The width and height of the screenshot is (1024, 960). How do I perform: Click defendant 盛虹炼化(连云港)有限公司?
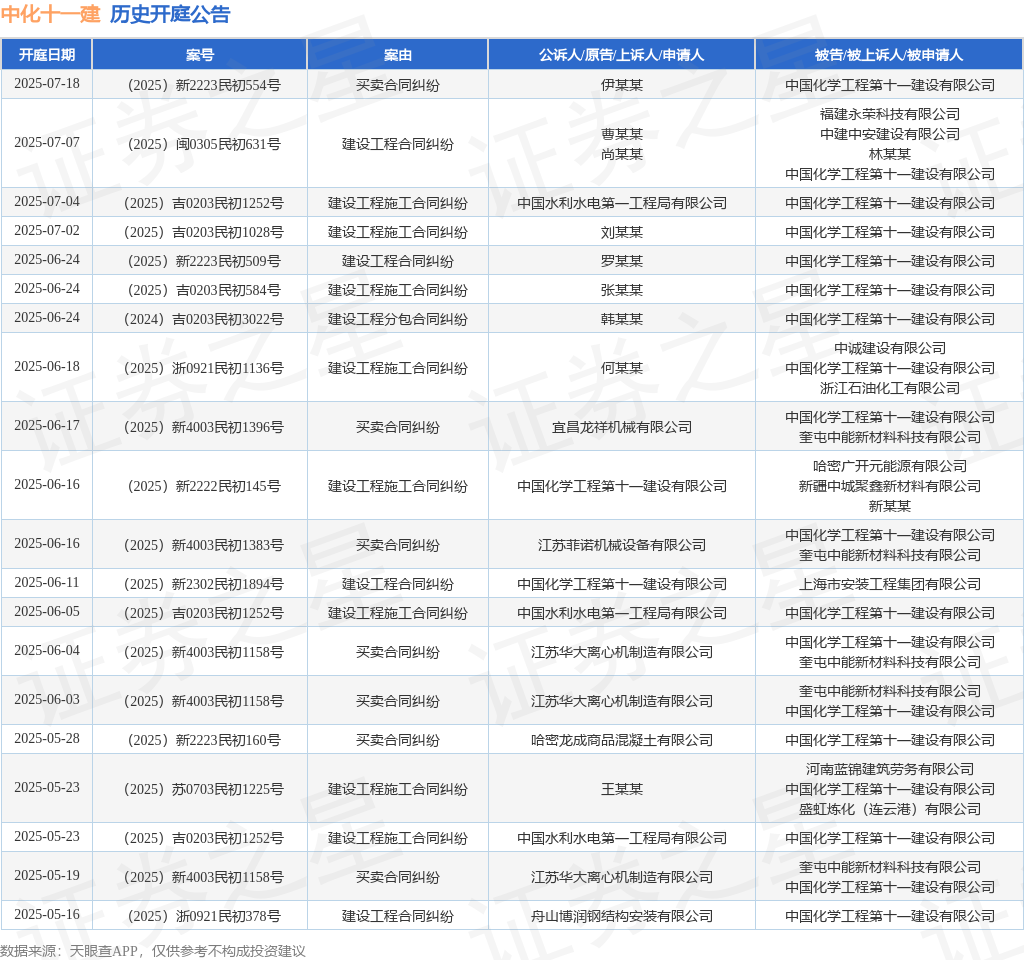889,808
